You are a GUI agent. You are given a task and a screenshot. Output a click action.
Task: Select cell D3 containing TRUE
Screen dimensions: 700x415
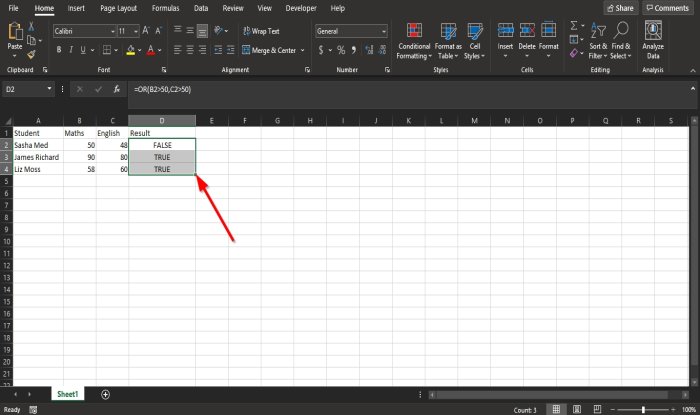tap(162, 157)
